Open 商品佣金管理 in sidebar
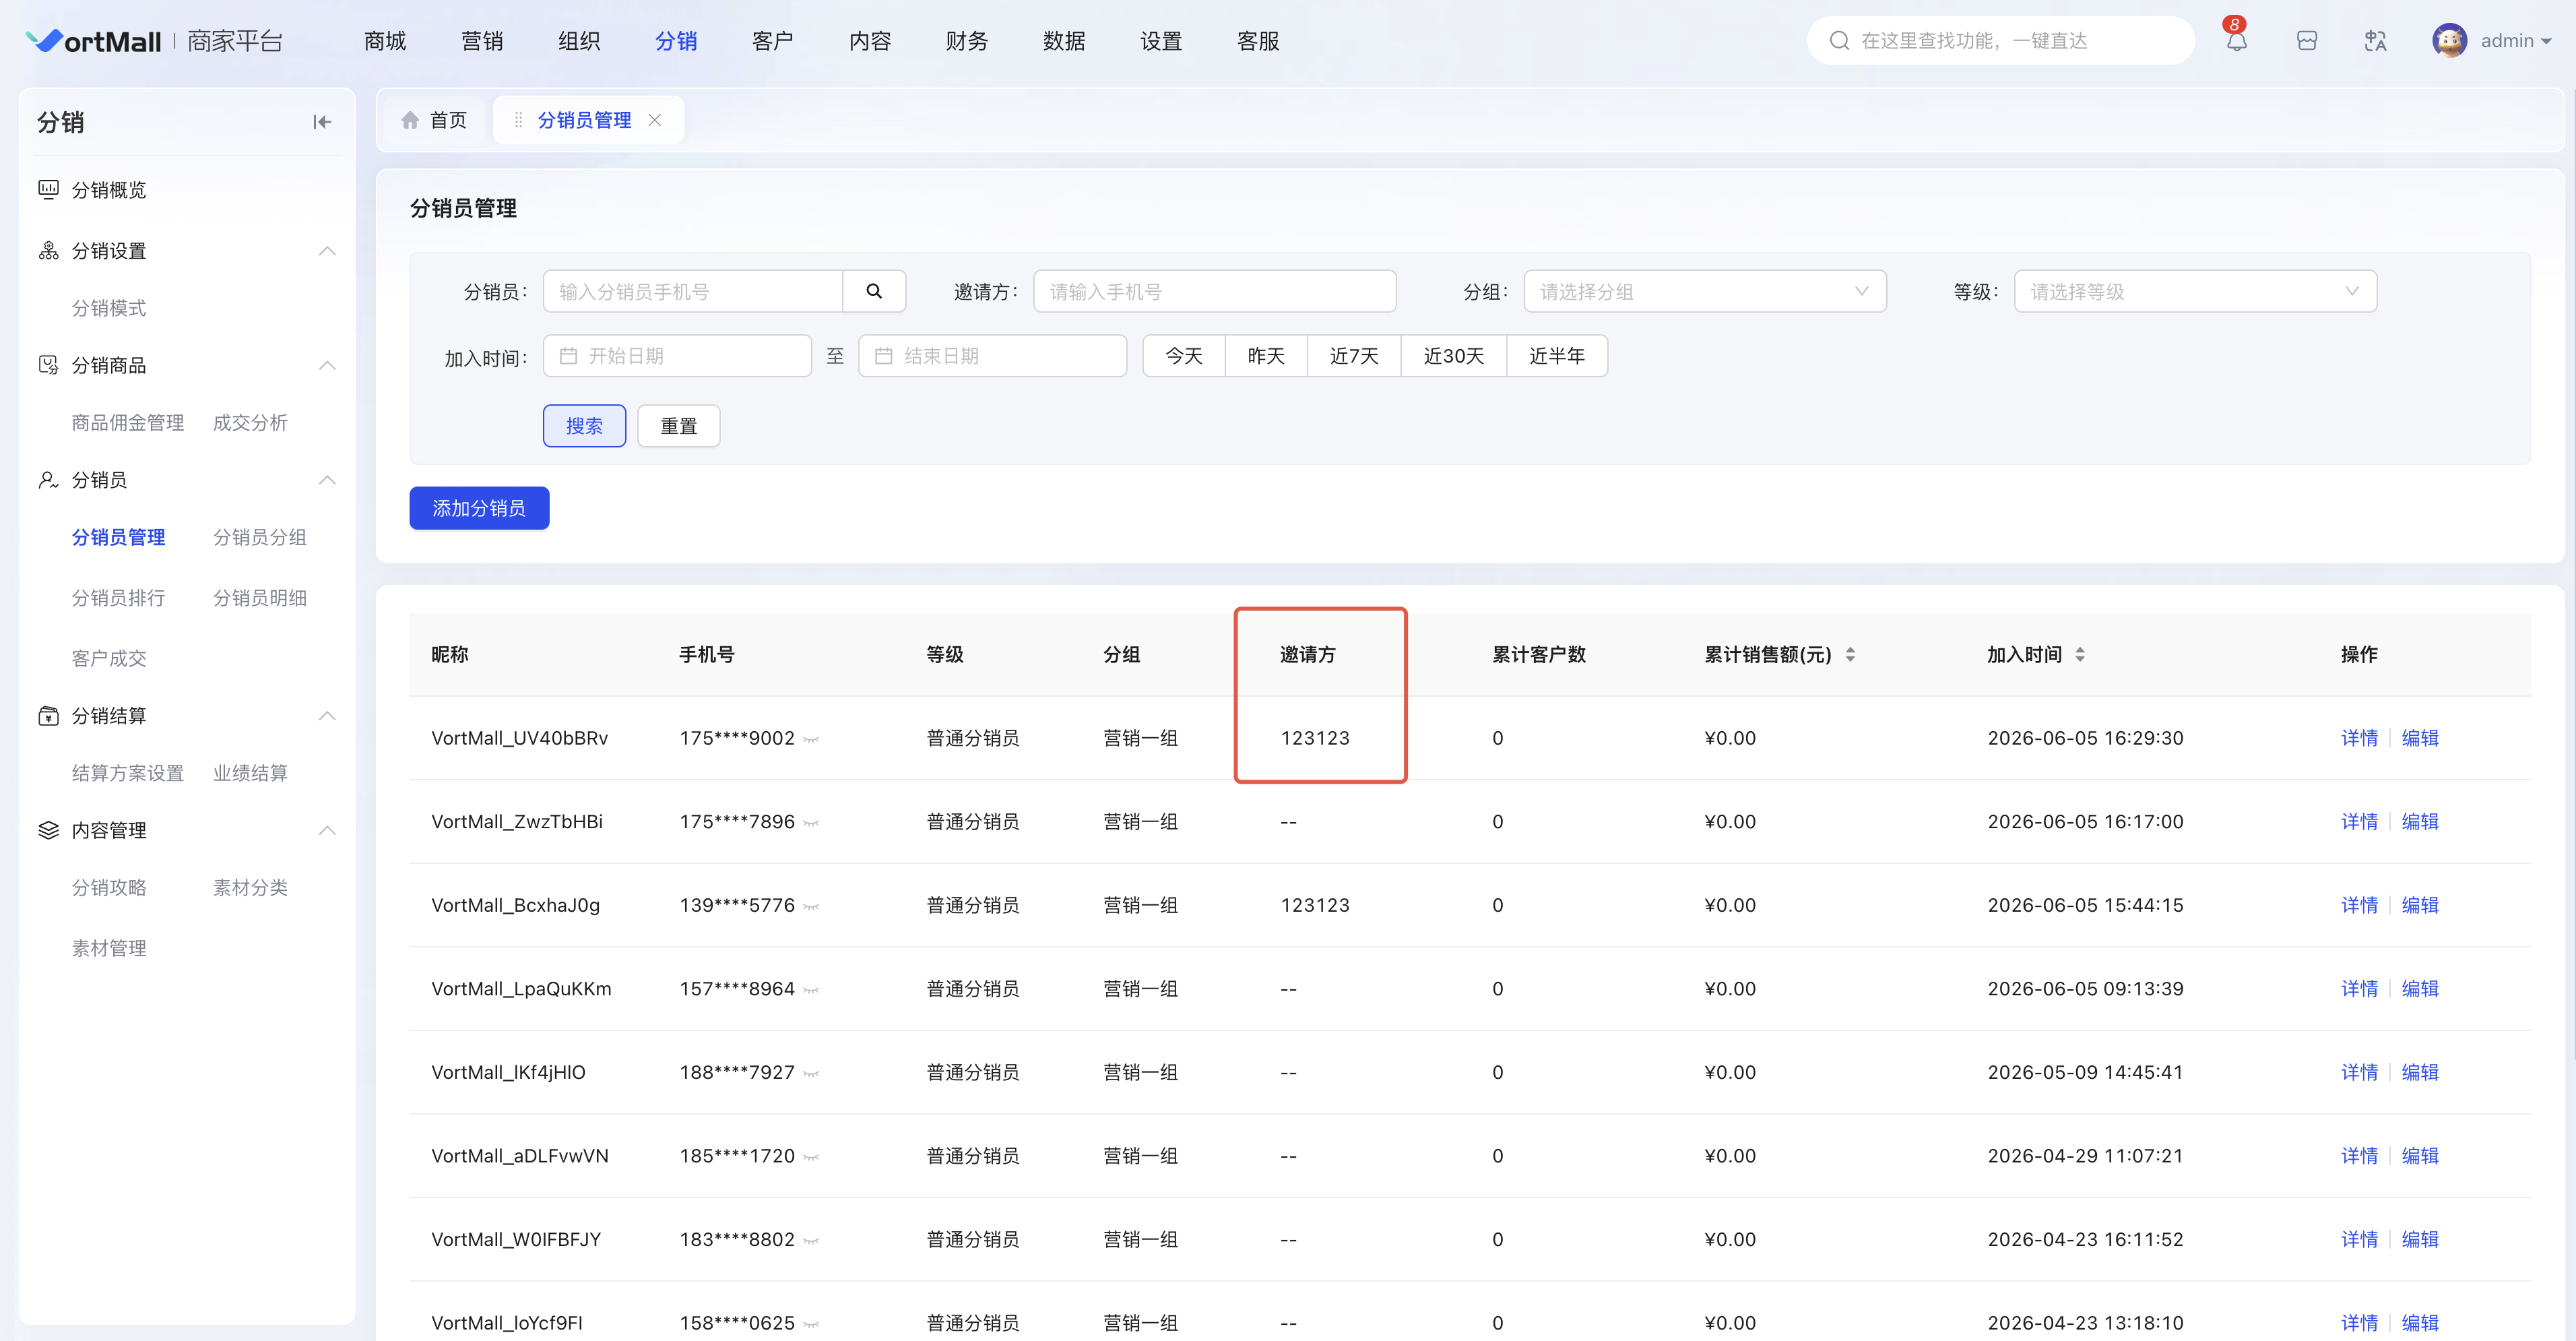2576x1341 pixels. click(128, 423)
